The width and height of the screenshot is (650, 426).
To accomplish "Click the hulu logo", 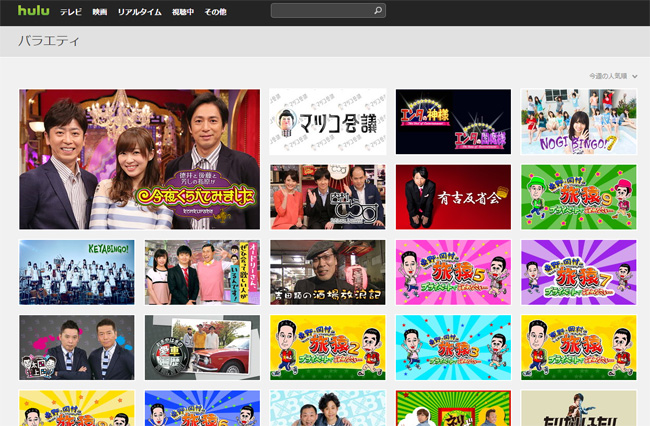I will click(33, 11).
